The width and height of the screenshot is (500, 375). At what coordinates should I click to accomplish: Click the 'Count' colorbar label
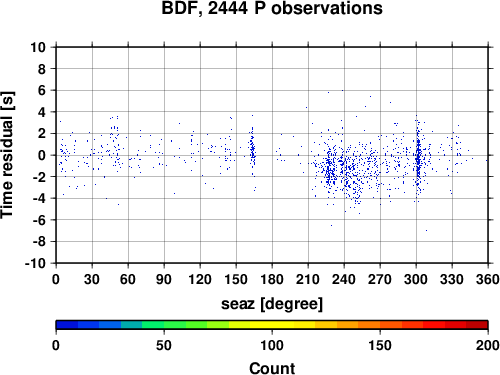272,368
